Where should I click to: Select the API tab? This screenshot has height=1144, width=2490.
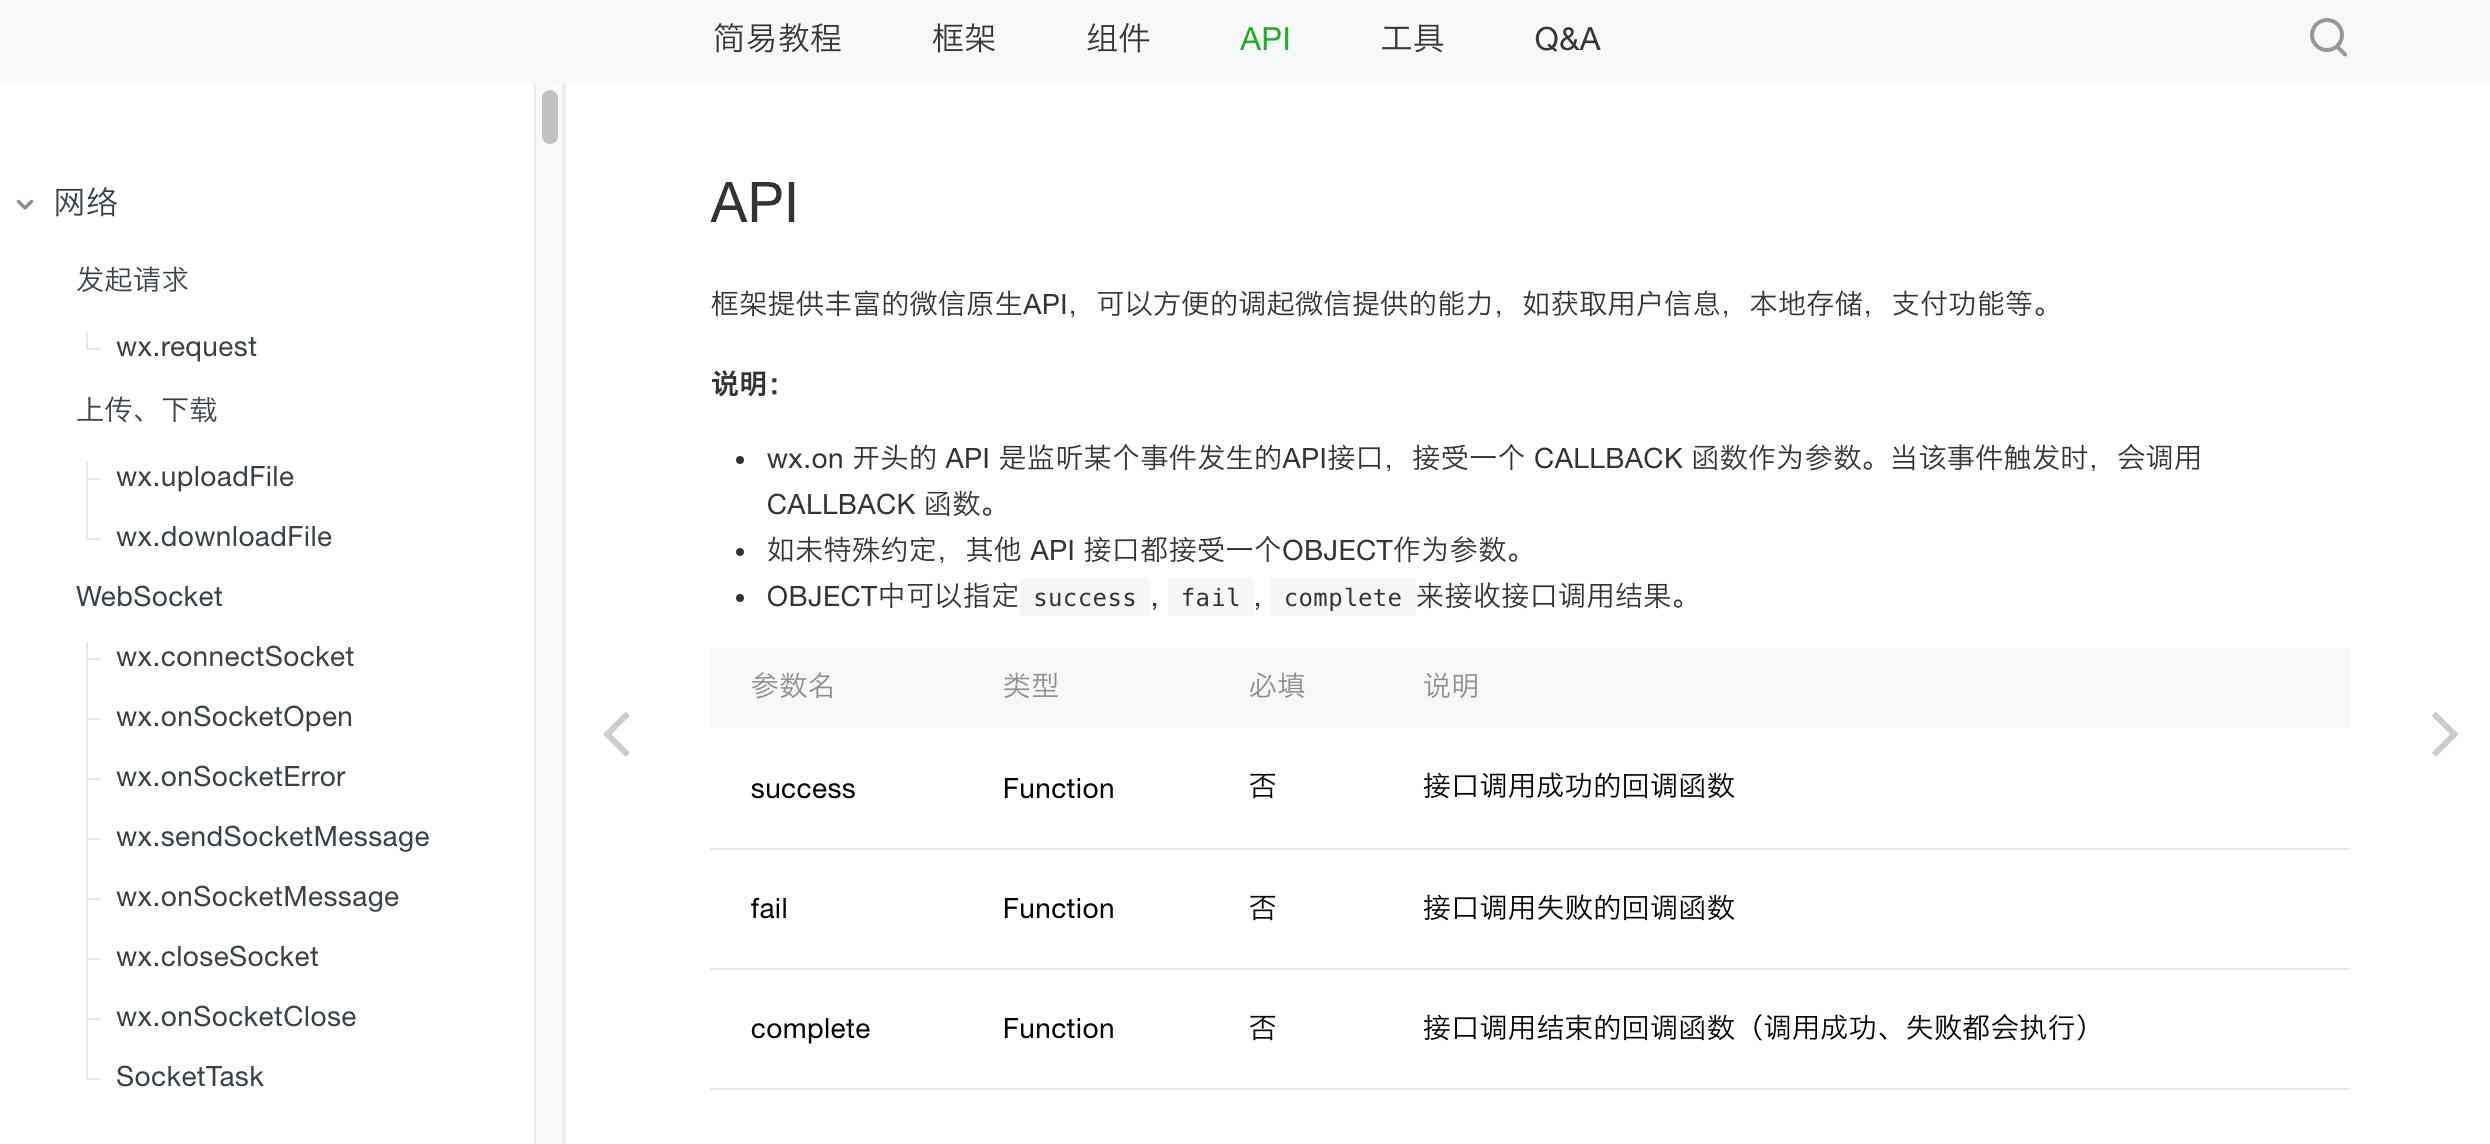tap(1265, 38)
